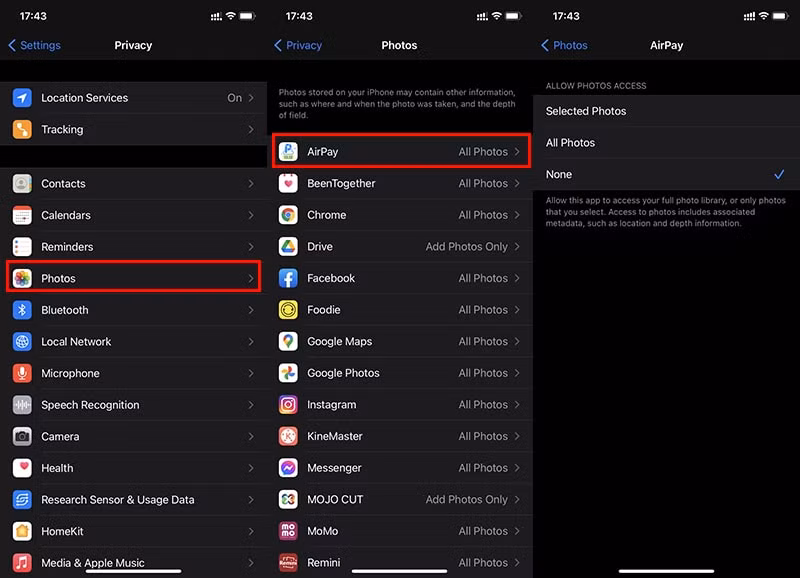Tap the Reminders icon
Viewport: 800px width, 578px height.
click(x=22, y=247)
